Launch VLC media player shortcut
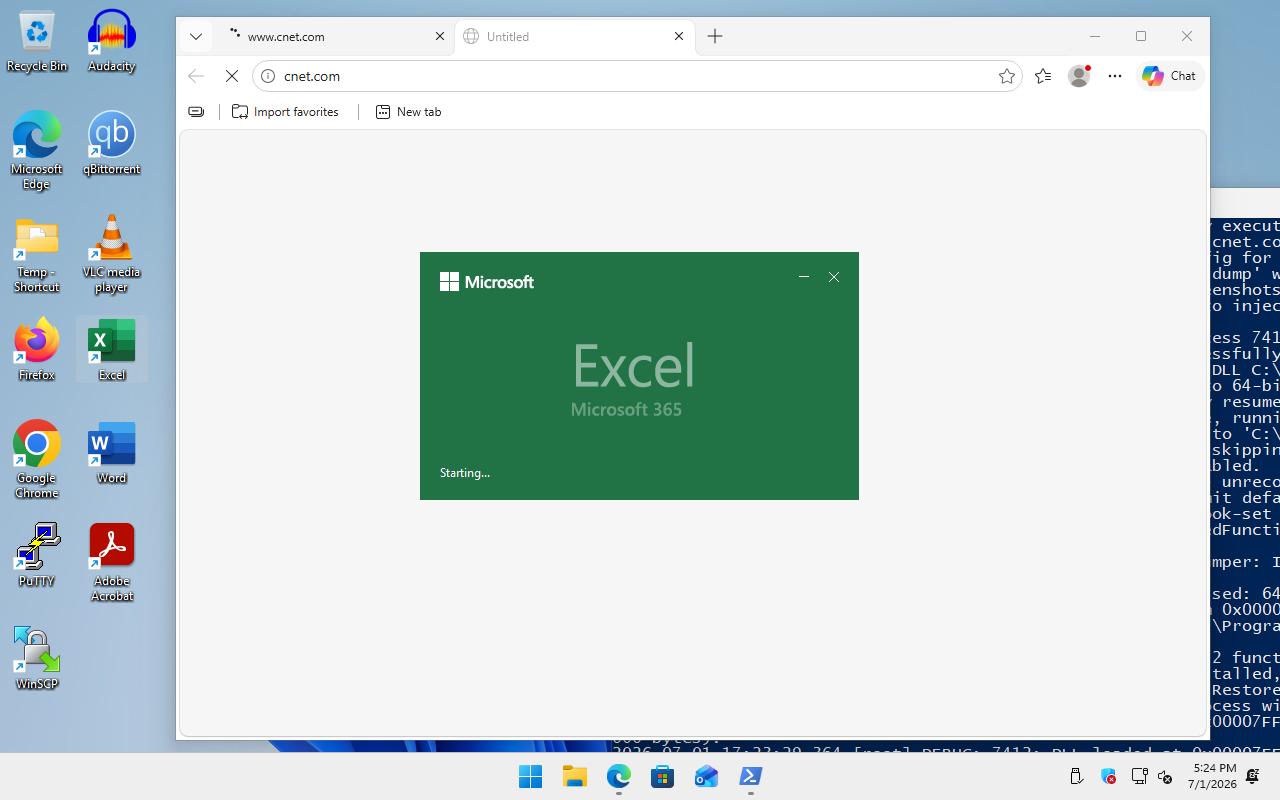The height and width of the screenshot is (800, 1280). pyautogui.click(x=111, y=254)
